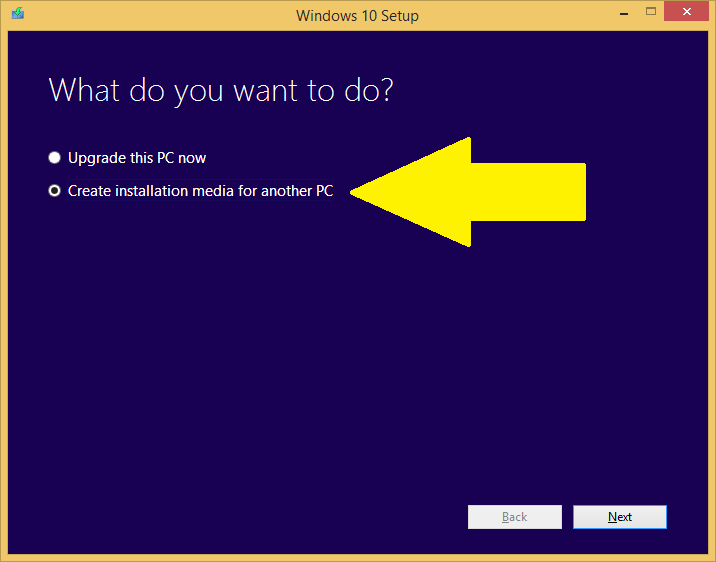
Task: Click the "What do you want to do?" heading
Action: pos(220,90)
